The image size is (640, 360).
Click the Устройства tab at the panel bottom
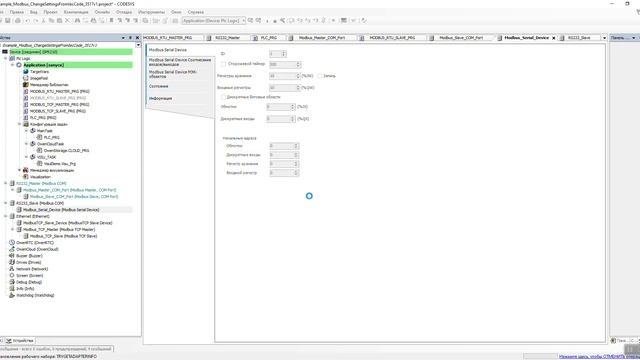coord(20,340)
